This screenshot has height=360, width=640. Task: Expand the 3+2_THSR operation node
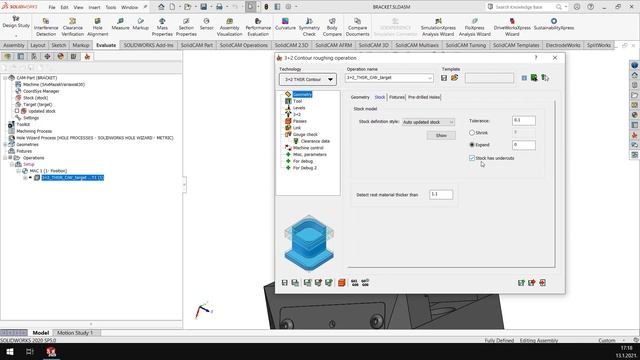[x=25, y=178]
